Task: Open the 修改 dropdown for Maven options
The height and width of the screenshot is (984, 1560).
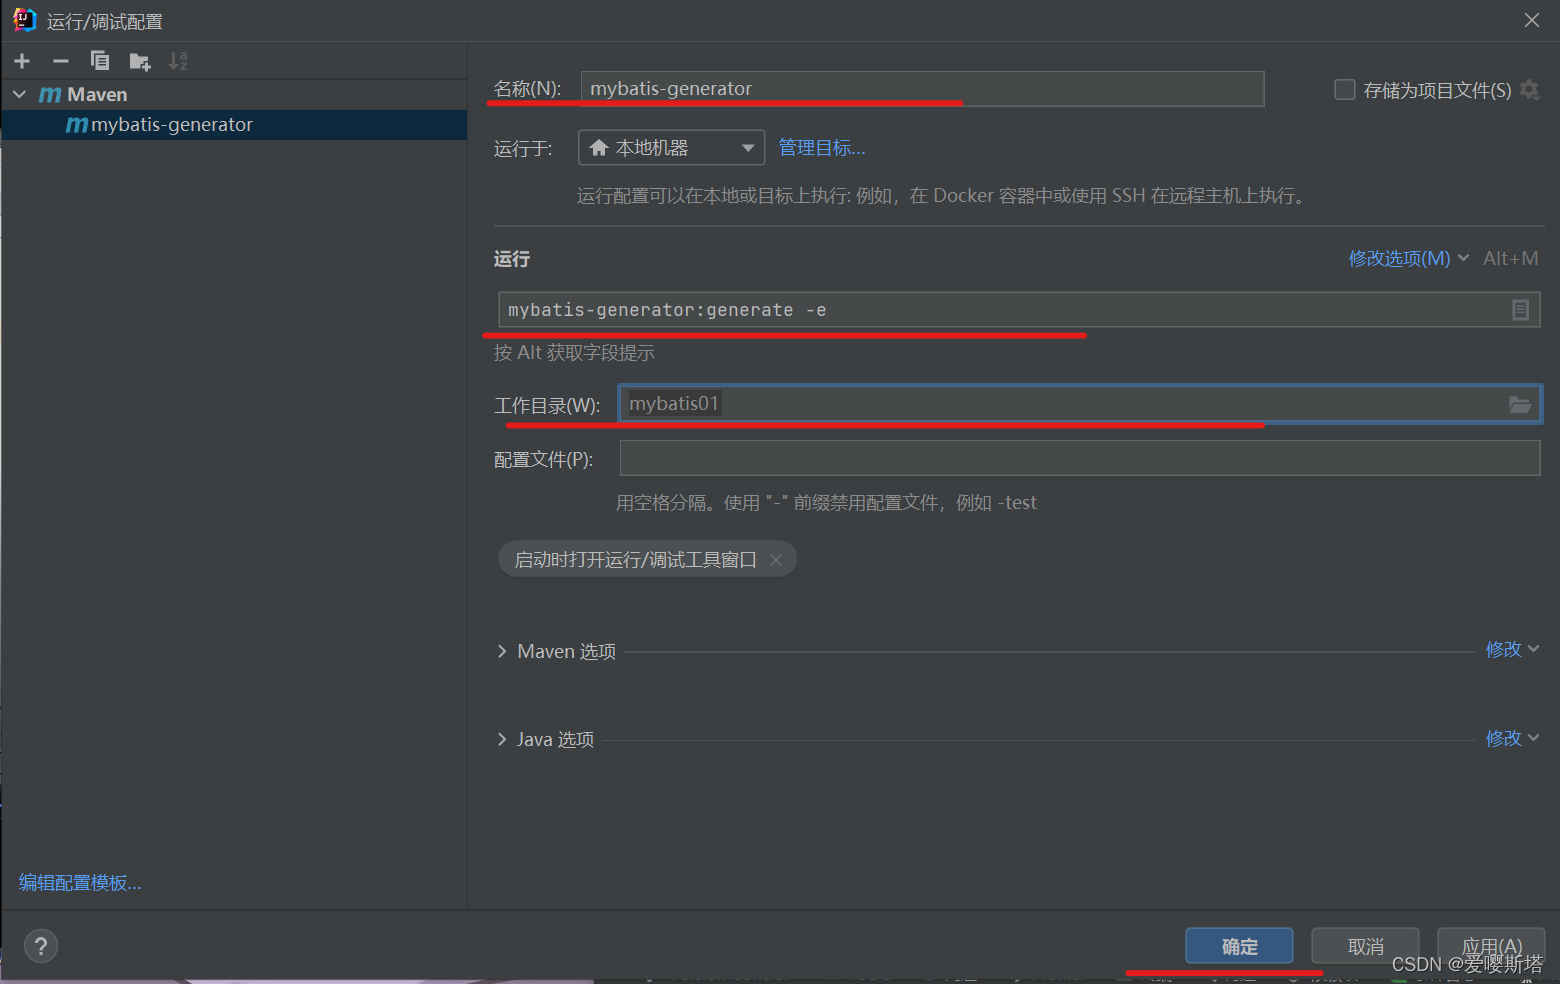Action: pos(1512,650)
